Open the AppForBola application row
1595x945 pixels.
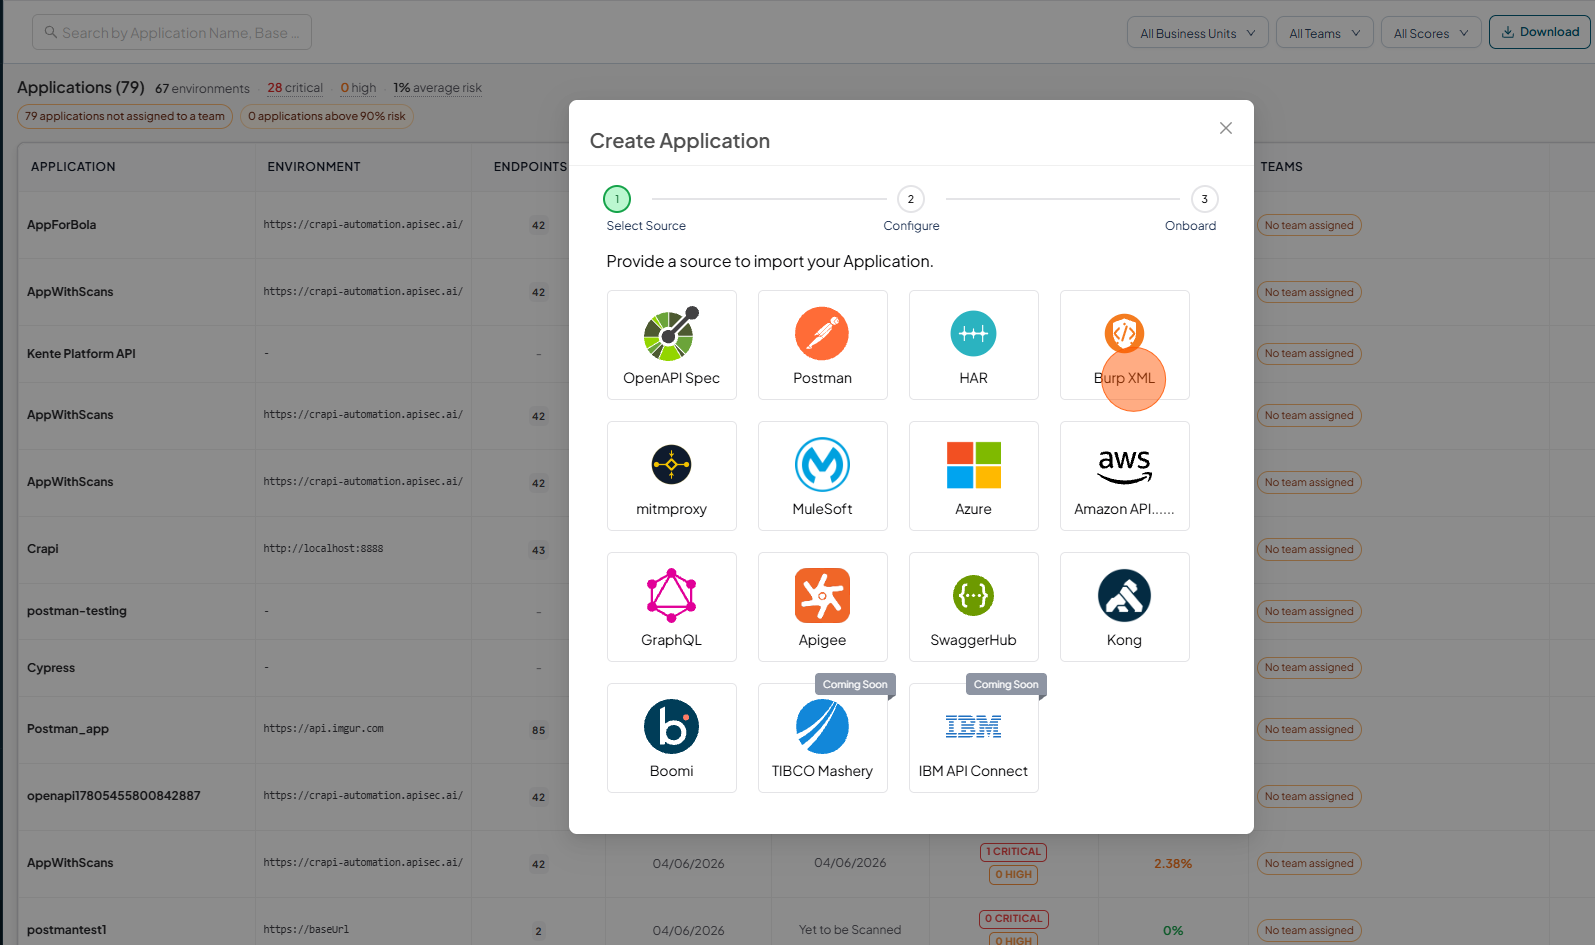[62, 225]
